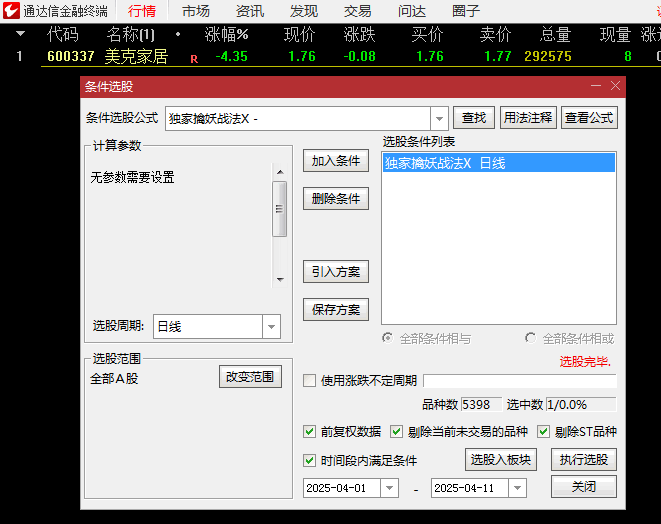The height and width of the screenshot is (524, 661).
Task: Click the 引入方案 button
Action: pyautogui.click(x=336, y=272)
